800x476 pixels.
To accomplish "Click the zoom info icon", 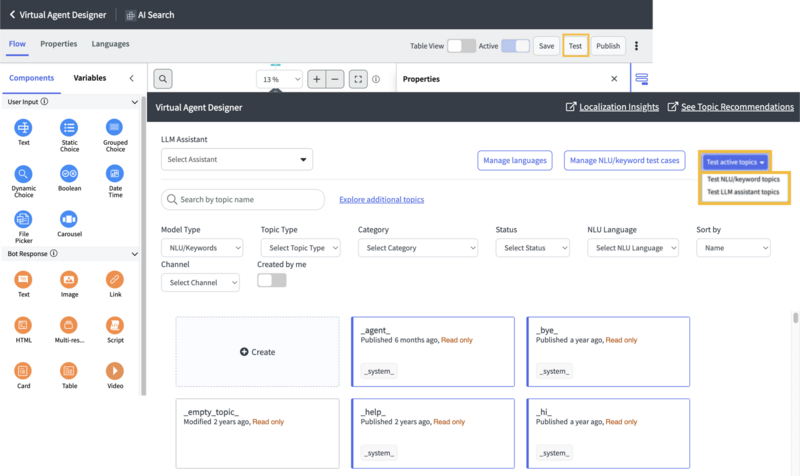I will [376, 79].
